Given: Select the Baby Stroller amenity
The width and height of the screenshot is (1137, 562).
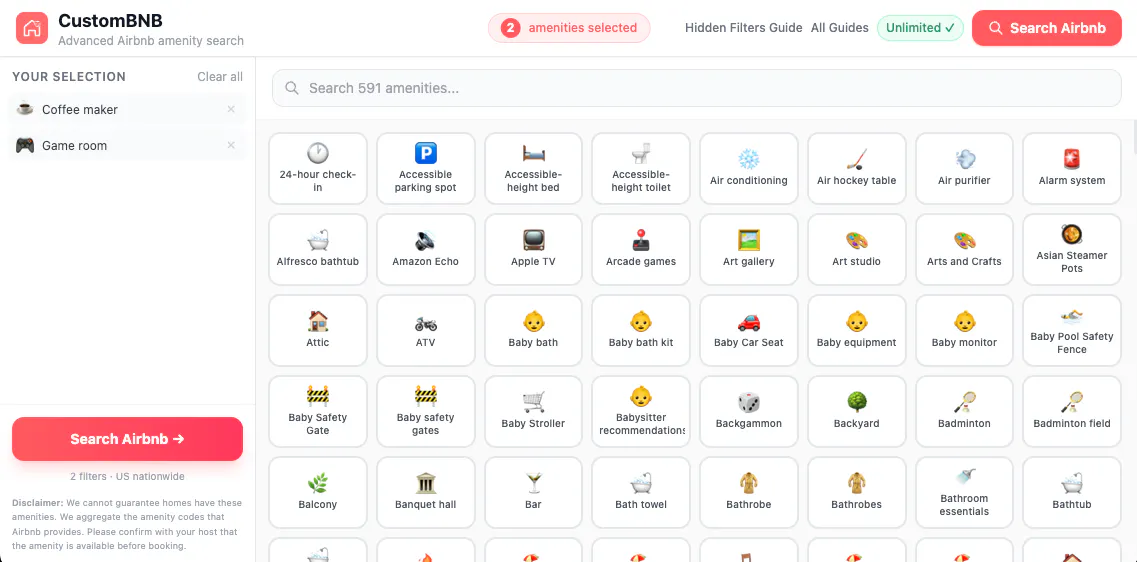Looking at the screenshot, I should pos(533,411).
